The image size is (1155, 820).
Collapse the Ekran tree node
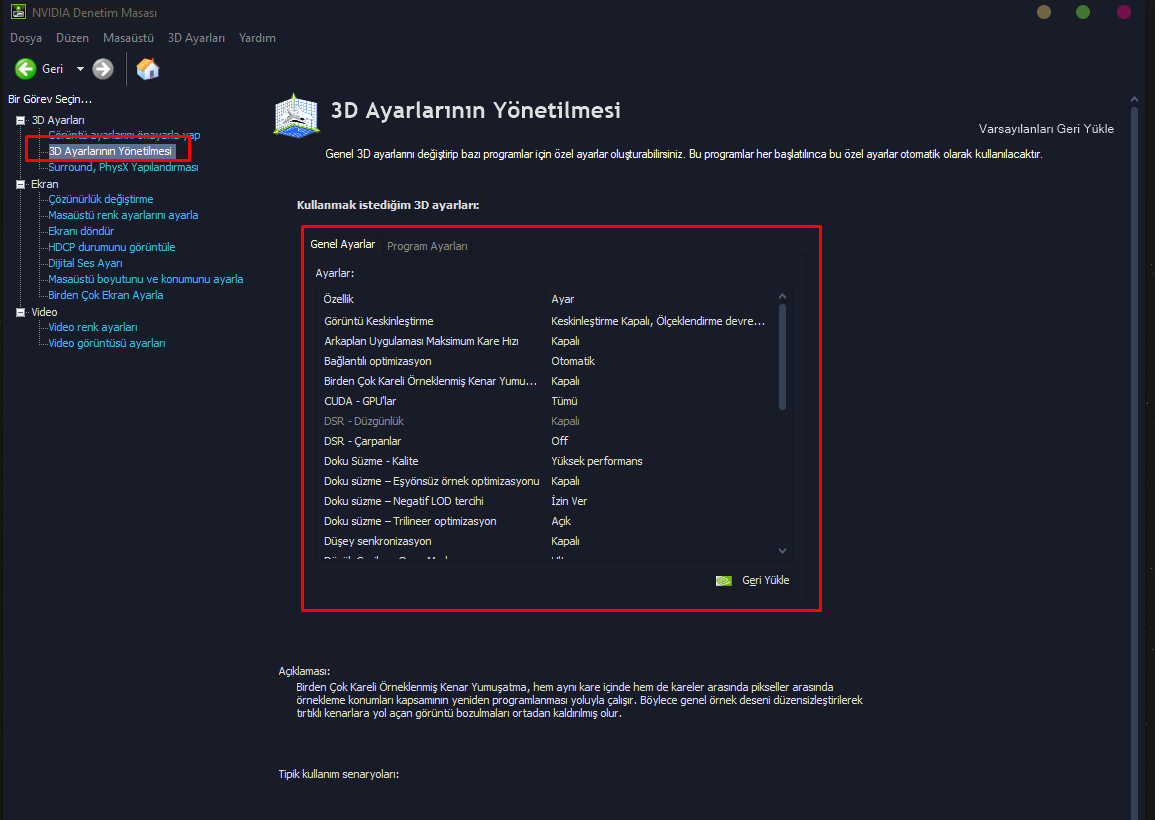(21, 184)
